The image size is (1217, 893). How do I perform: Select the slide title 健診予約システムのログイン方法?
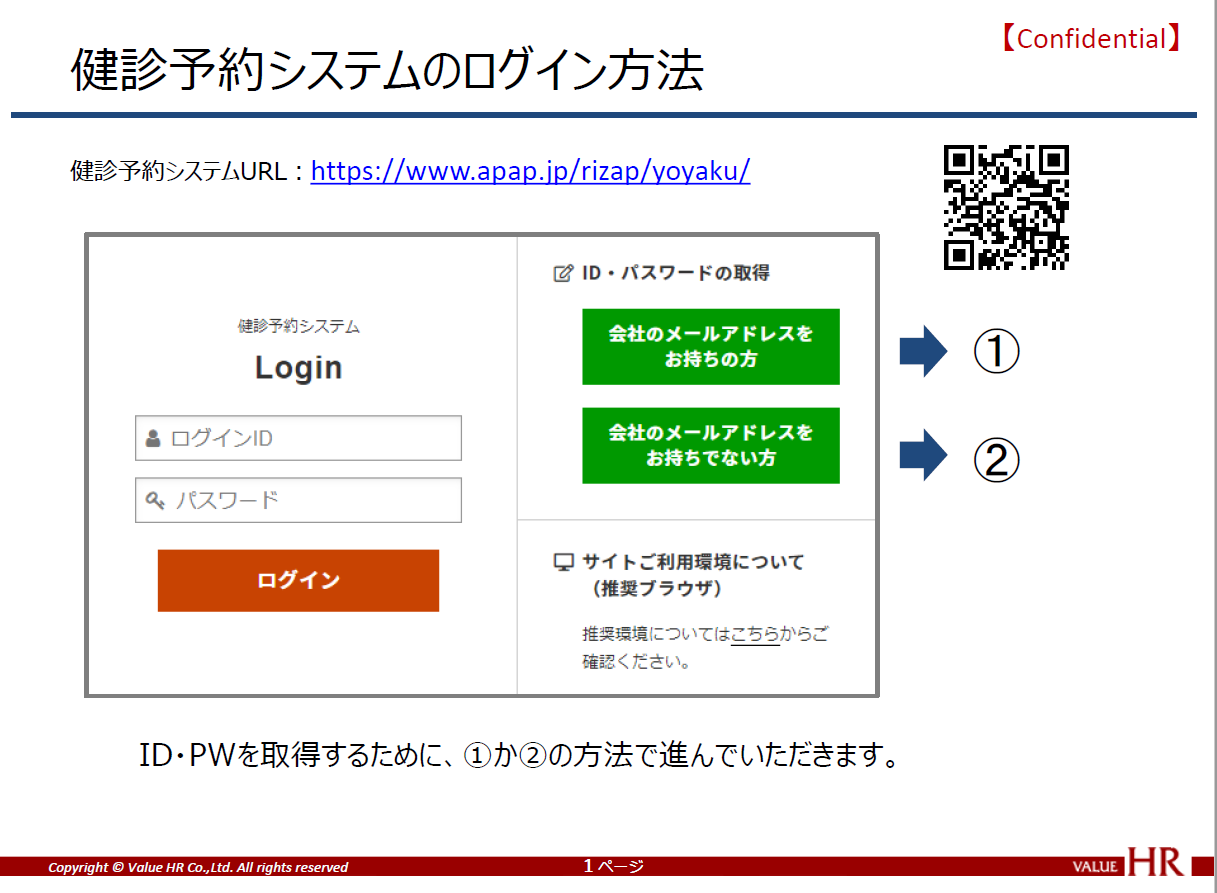[x=387, y=72]
